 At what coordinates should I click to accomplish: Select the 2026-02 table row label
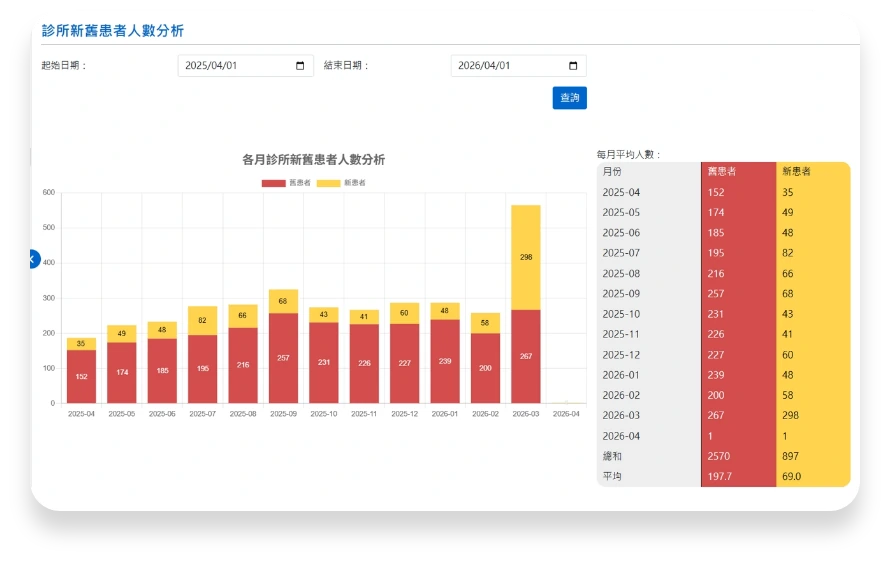coord(621,395)
